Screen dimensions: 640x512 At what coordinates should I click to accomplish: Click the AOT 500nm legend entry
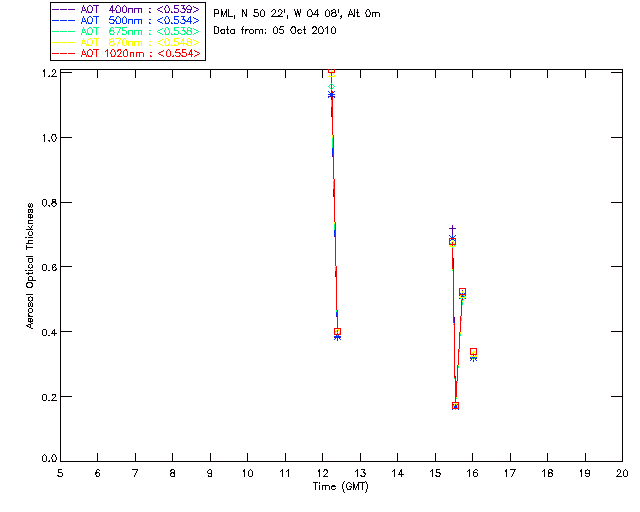point(126,20)
